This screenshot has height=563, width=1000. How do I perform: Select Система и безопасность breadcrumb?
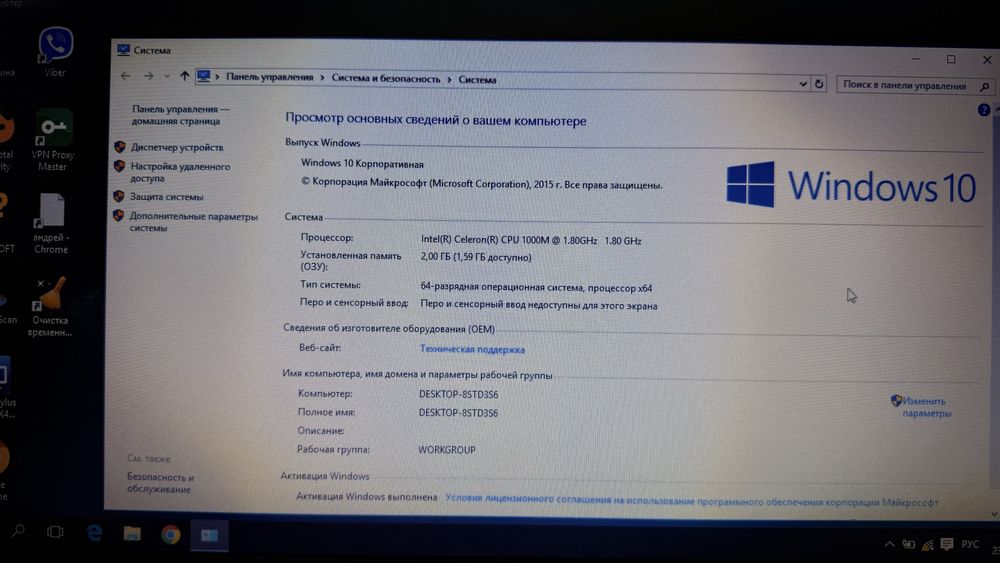point(386,78)
